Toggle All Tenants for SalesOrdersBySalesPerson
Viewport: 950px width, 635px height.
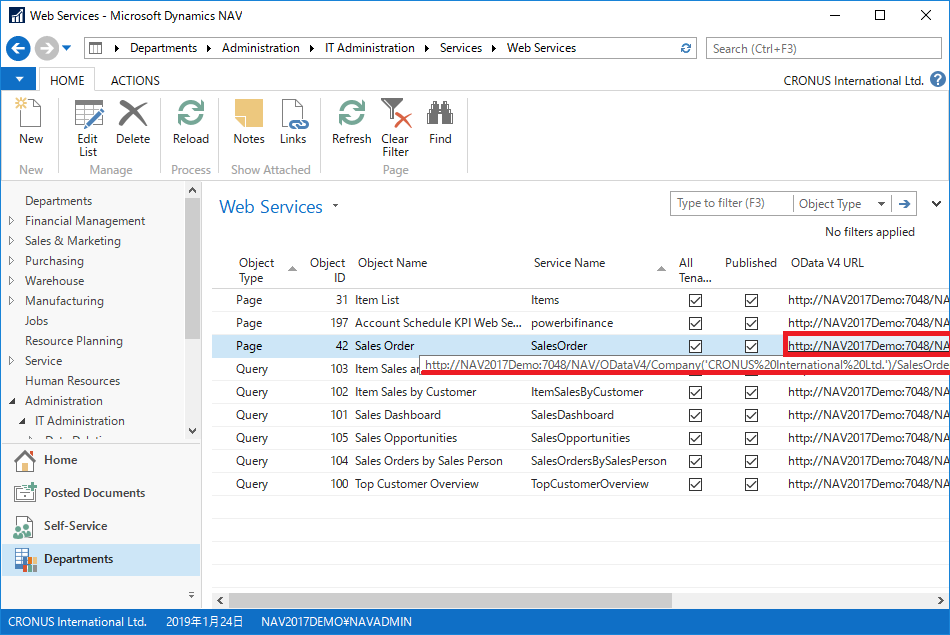pyautogui.click(x=696, y=461)
